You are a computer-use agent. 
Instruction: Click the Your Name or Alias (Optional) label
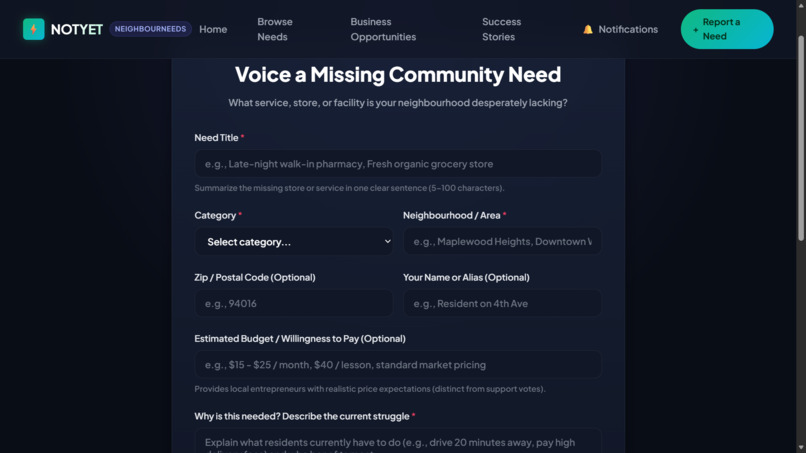[x=466, y=277]
